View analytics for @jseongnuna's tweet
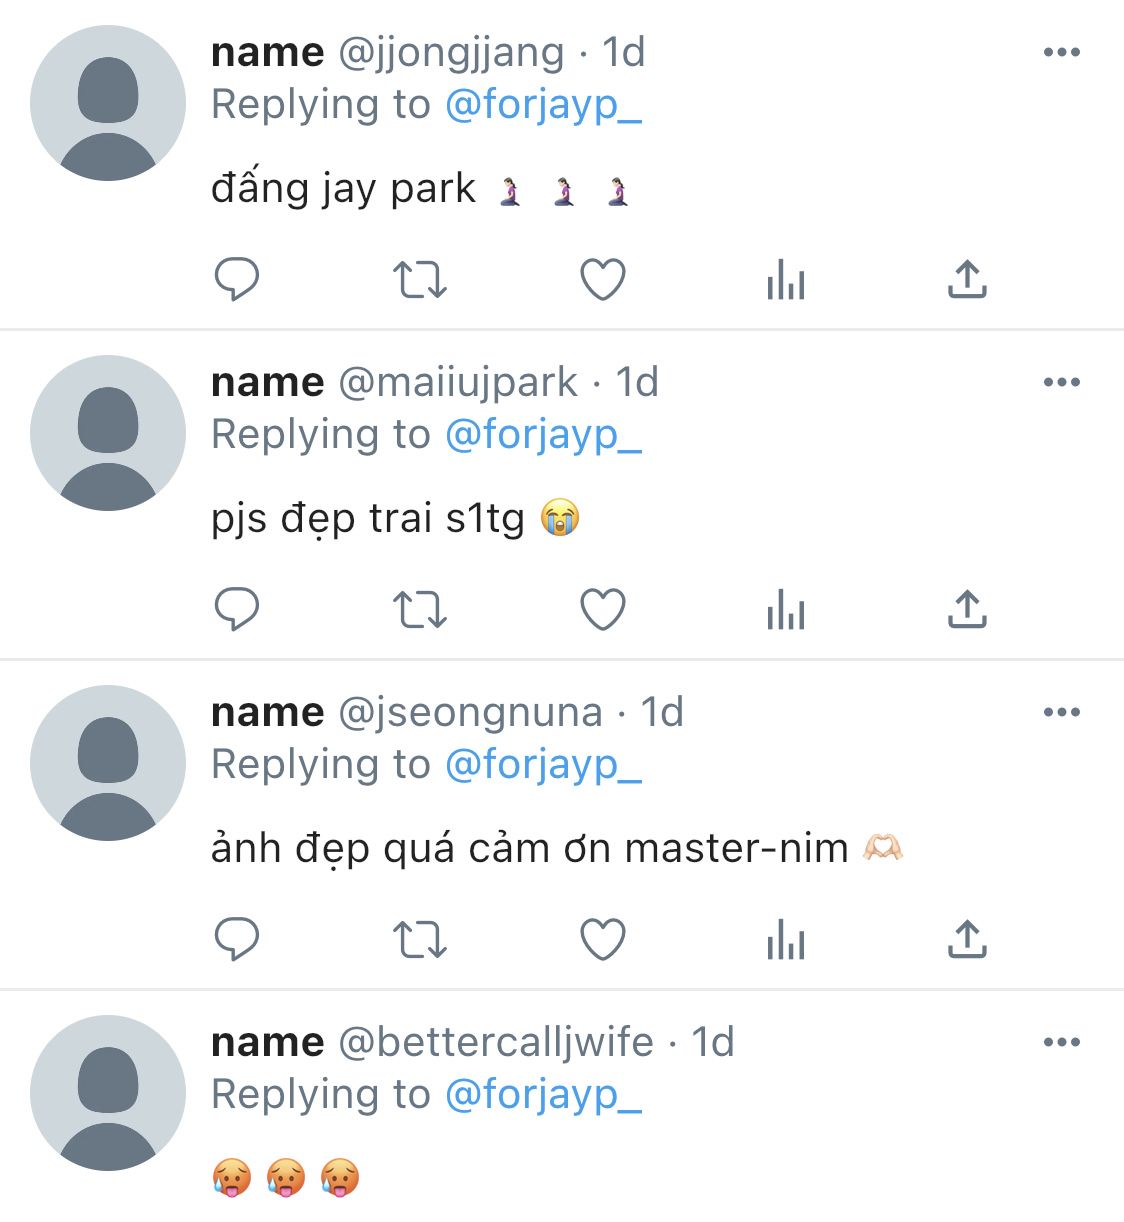Screen dimensions: 1124x1222 (786, 940)
